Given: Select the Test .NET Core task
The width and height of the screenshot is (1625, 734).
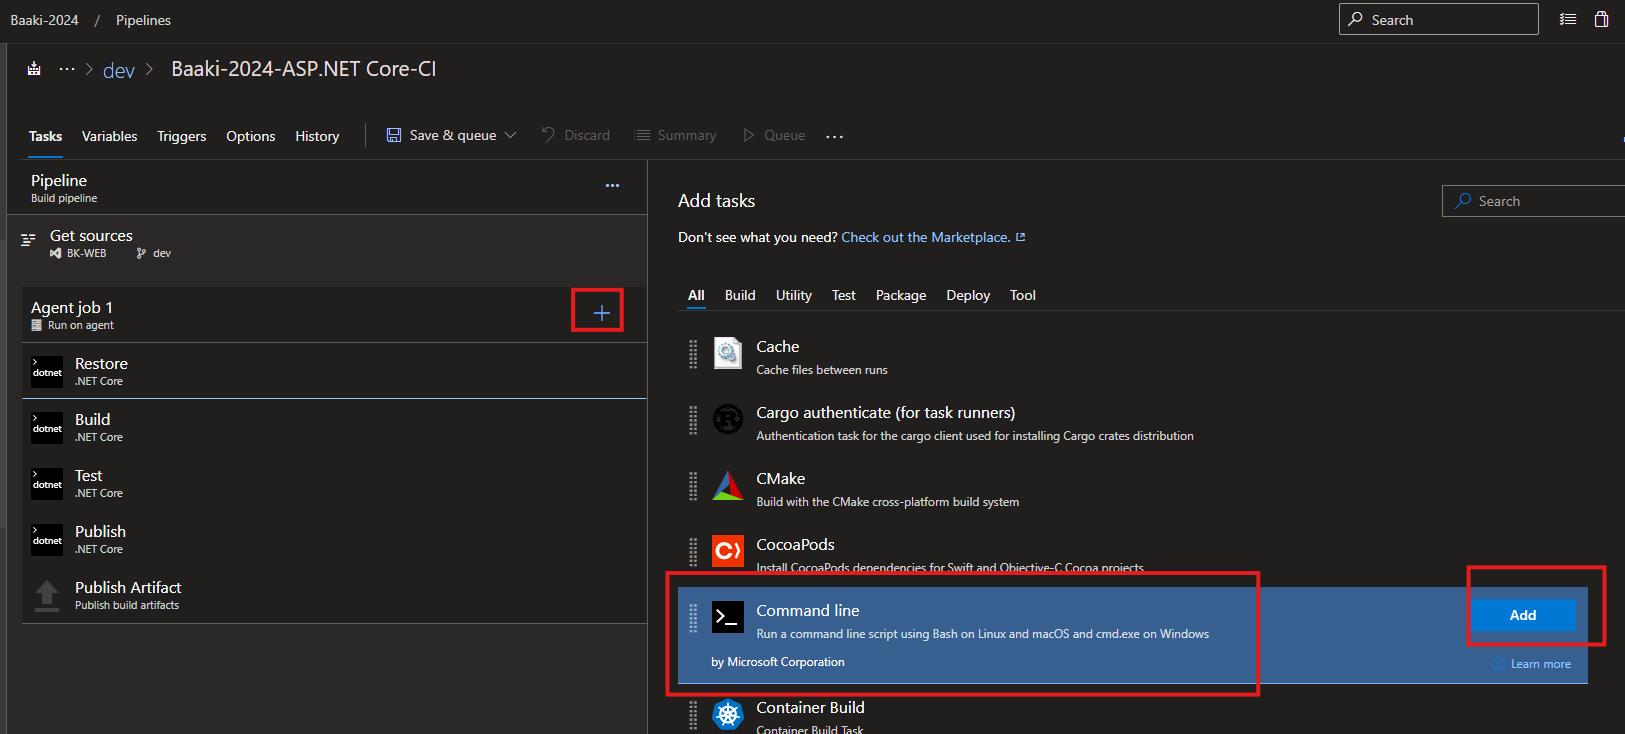Looking at the screenshot, I should [334, 483].
